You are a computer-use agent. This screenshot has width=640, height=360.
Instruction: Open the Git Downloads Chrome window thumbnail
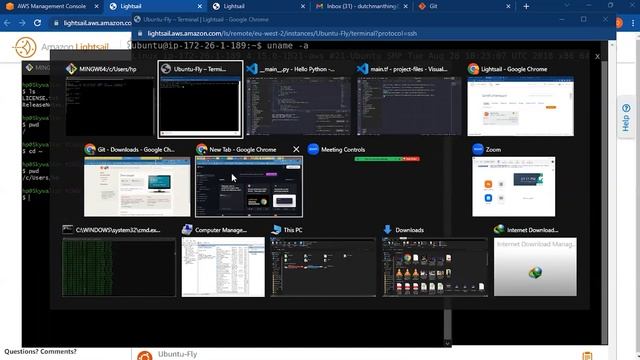coord(137,187)
